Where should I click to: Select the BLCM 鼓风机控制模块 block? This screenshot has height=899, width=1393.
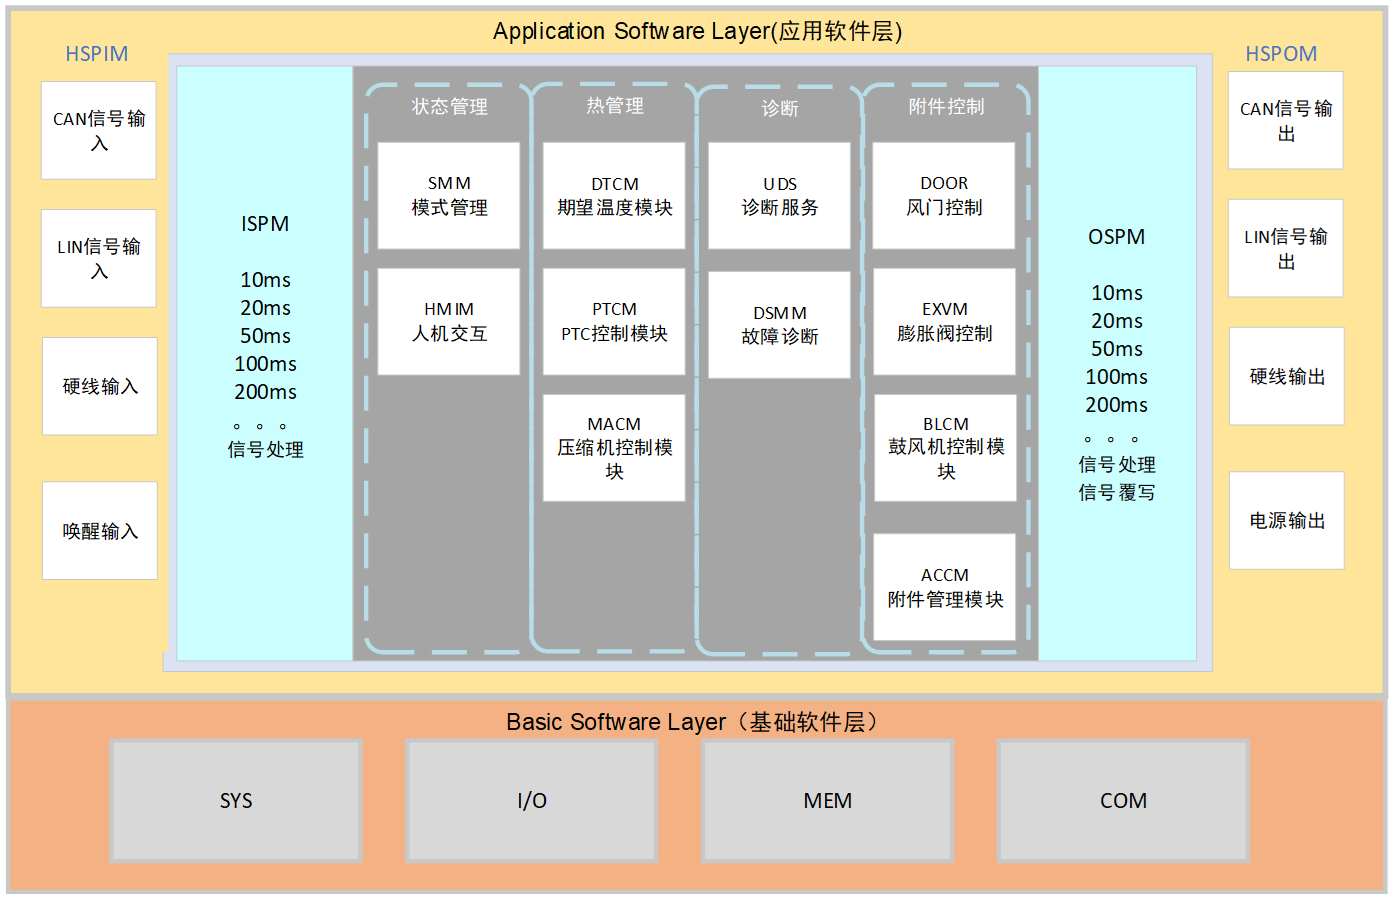[945, 448]
